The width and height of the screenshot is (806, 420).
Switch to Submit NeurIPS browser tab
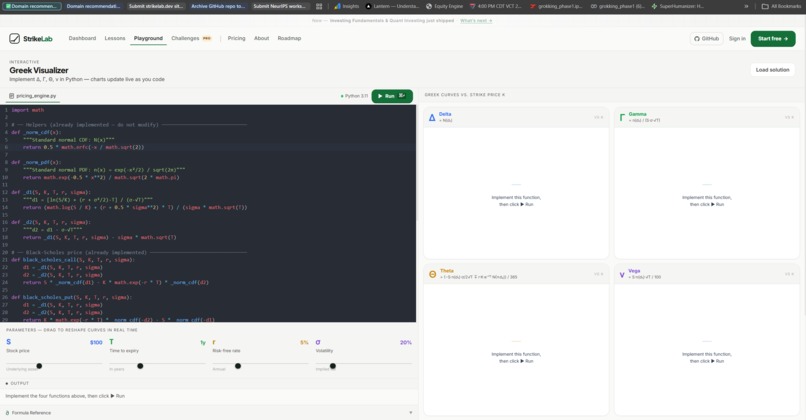(280, 6)
